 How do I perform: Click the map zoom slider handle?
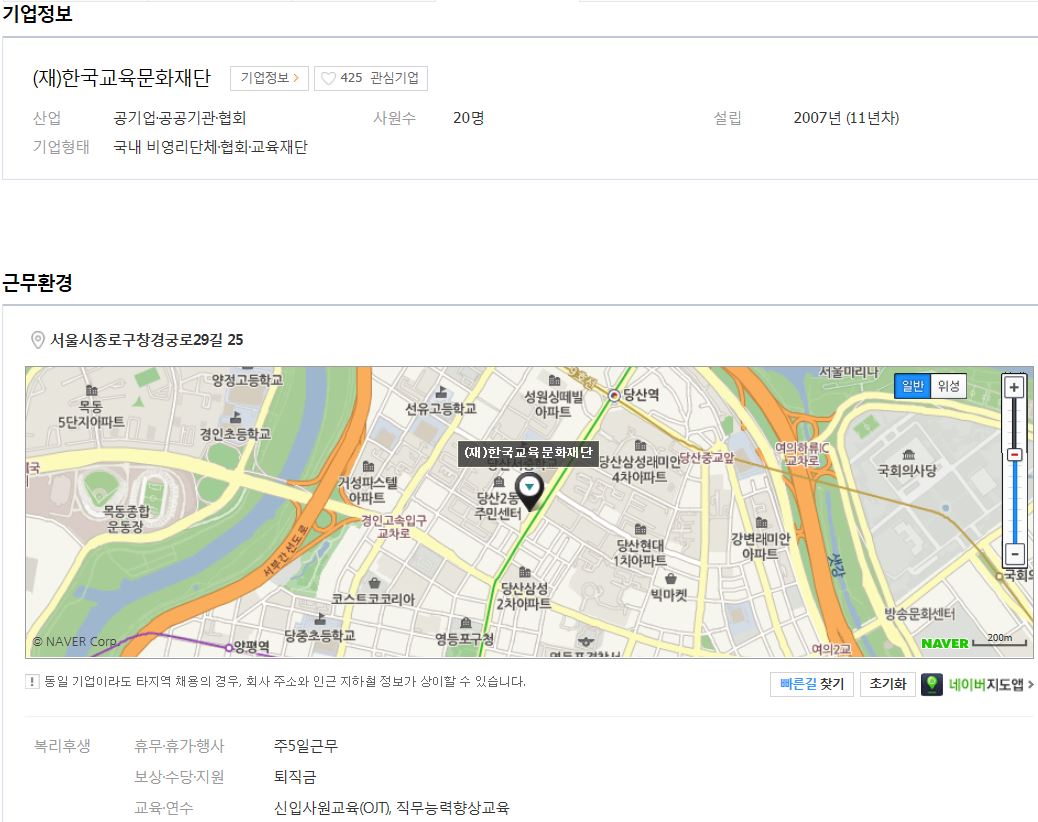pyautogui.click(x=1014, y=455)
